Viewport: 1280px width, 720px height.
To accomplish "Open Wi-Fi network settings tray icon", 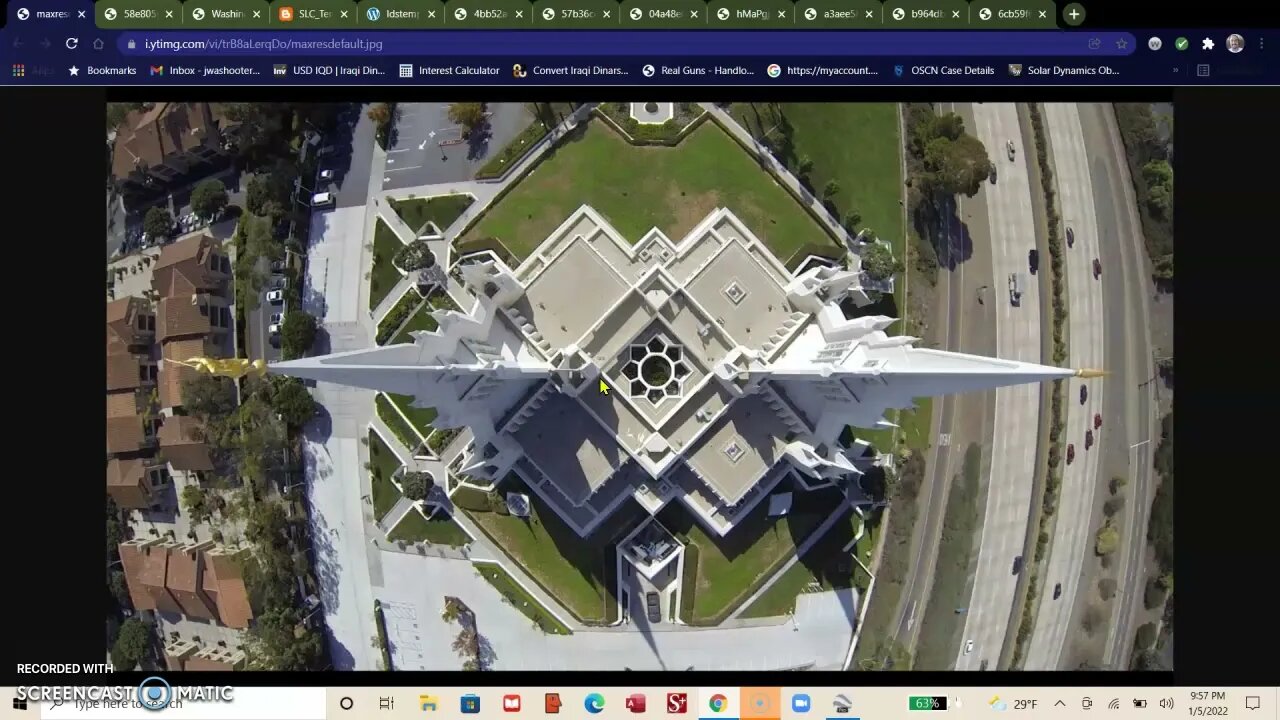I will (x=1113, y=704).
